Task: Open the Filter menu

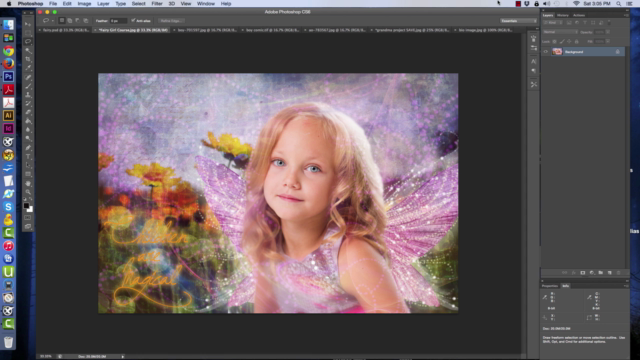Action: click(x=157, y=4)
